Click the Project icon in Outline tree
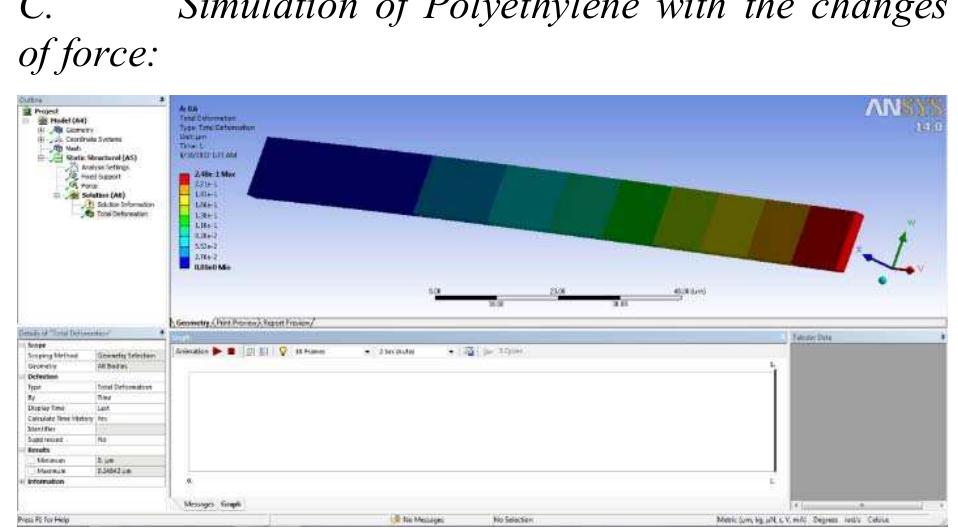This screenshot has height=528, width=958. 27,112
